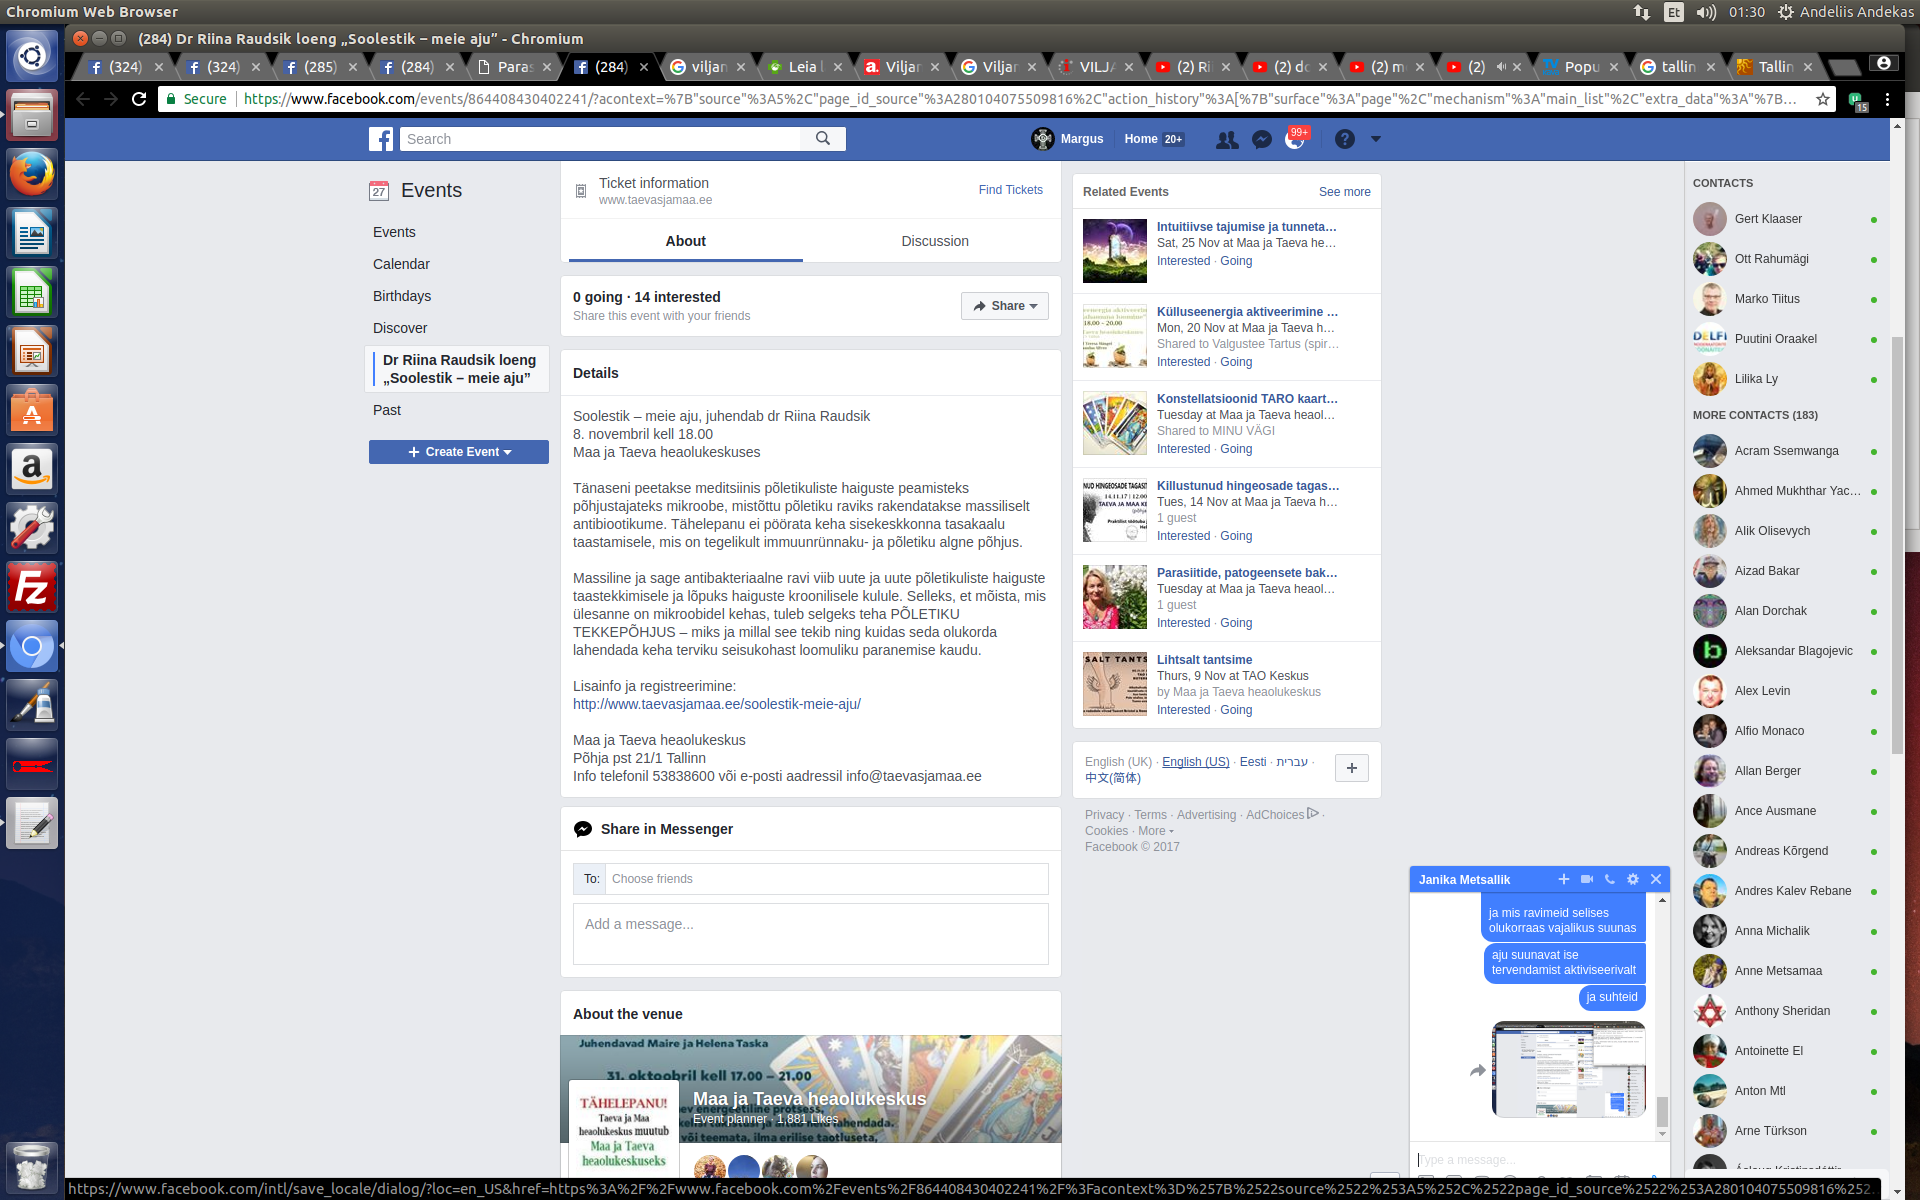Reload the page with the refresh icon
Image resolution: width=1920 pixels, height=1200 pixels.
coord(139,99)
